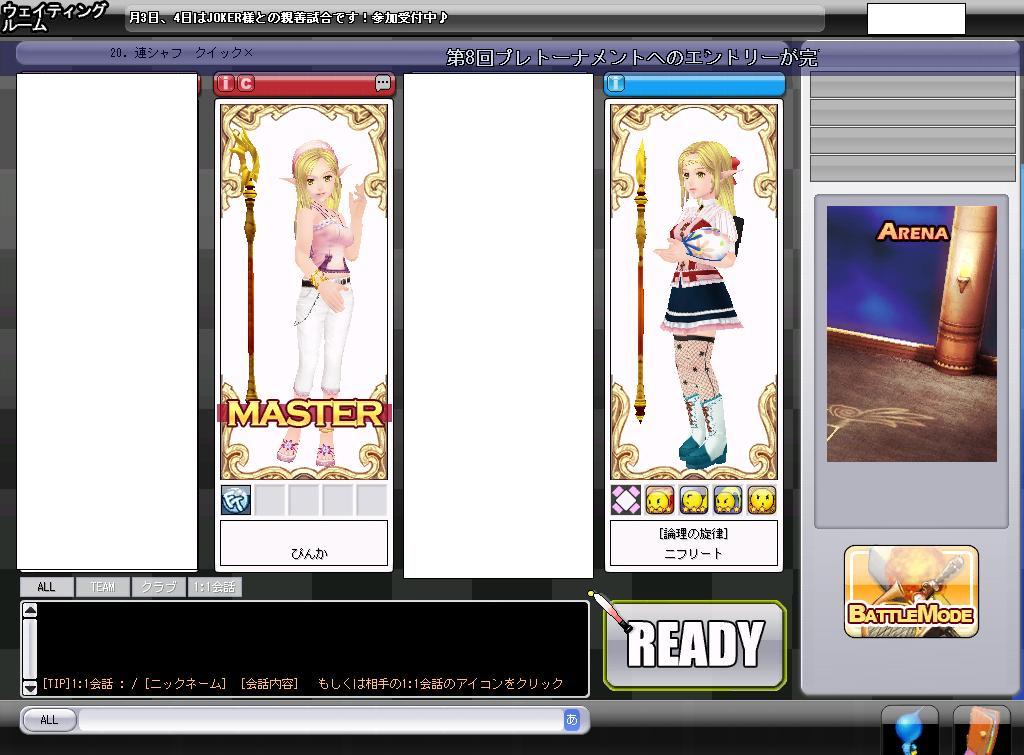Open 1:1 chat via the speech bubble icon
The width and height of the screenshot is (1024, 755).
(383, 84)
